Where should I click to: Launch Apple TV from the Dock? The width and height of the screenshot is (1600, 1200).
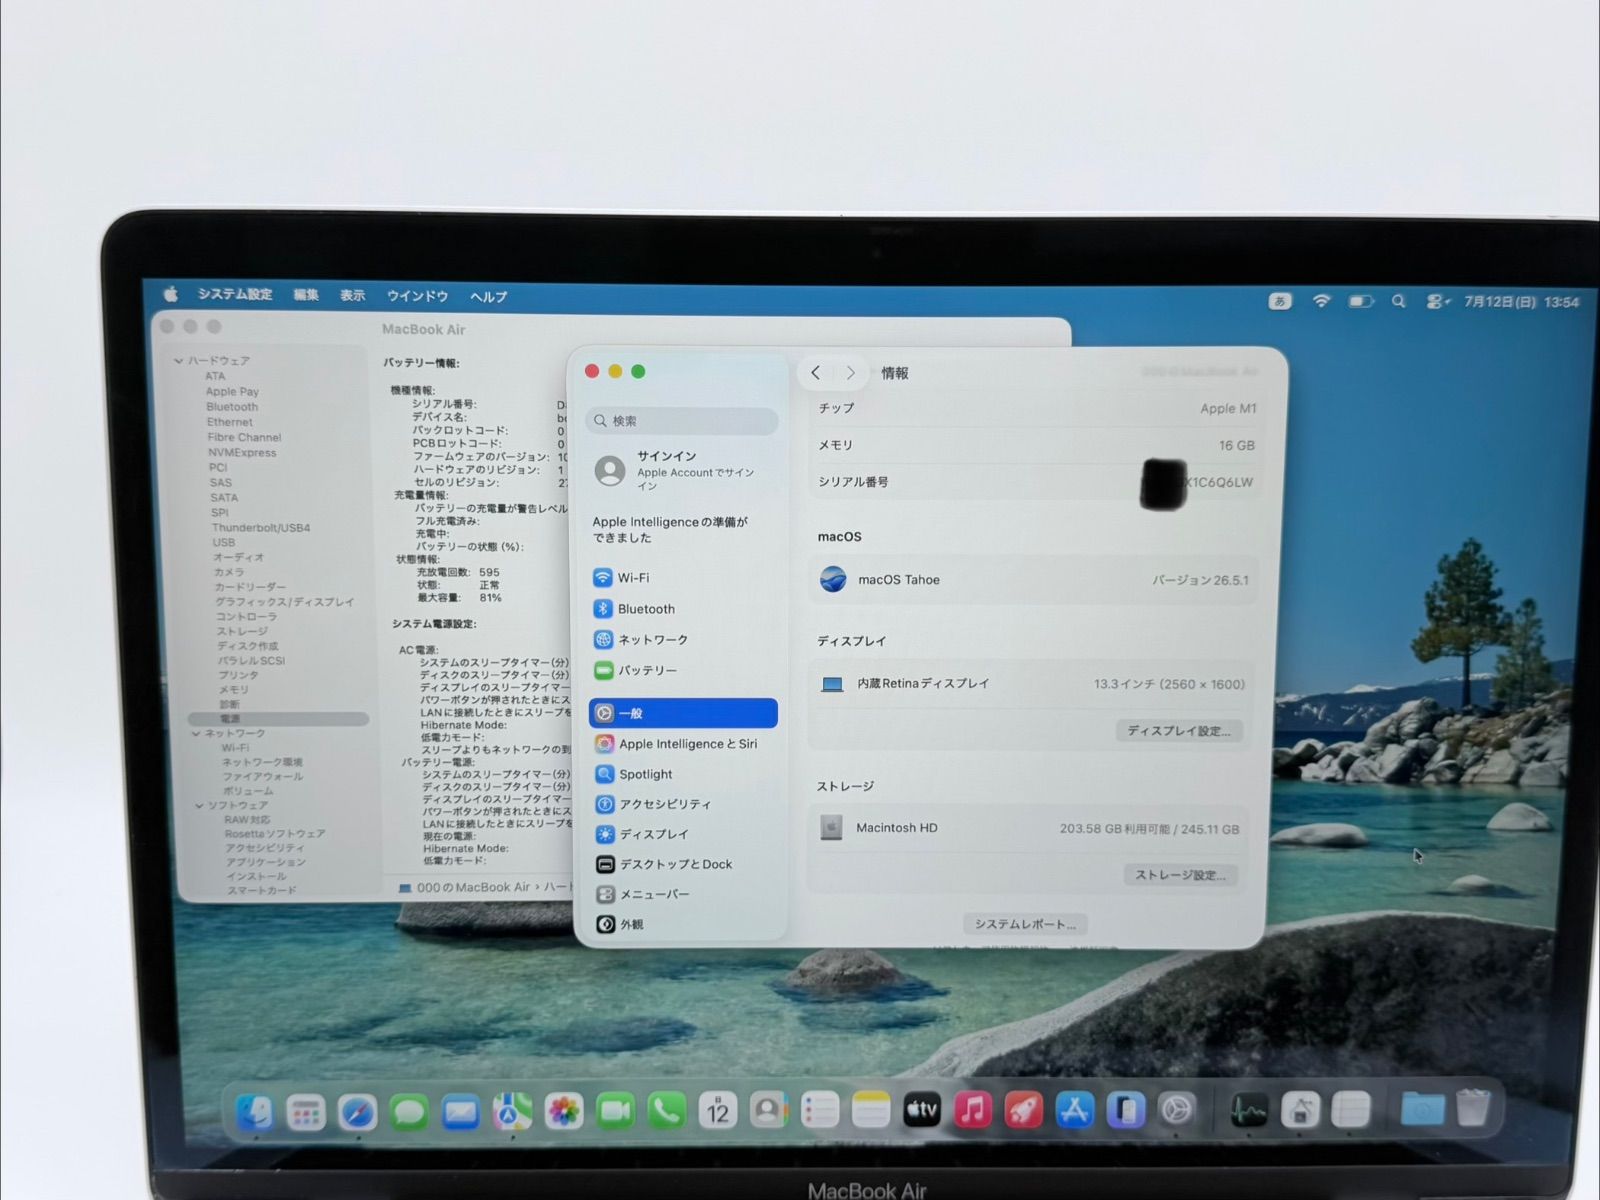[922, 1110]
